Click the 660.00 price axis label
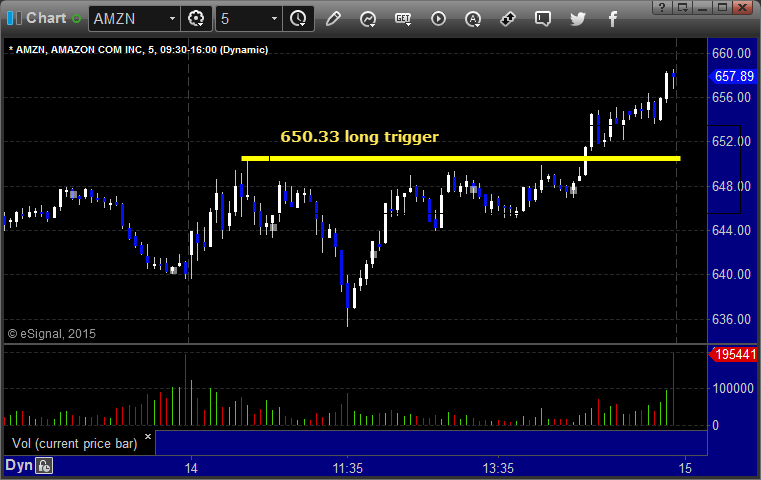This screenshot has width=761, height=480. (731, 53)
